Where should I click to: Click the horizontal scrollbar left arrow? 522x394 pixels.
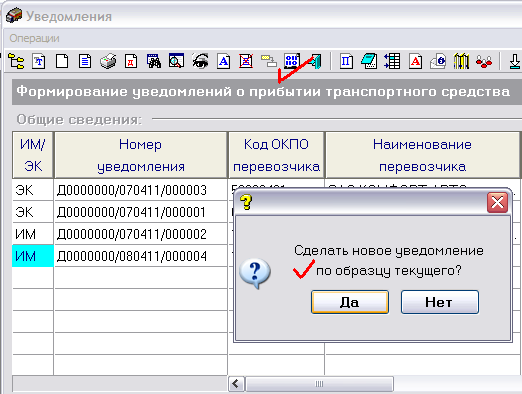pos(236,384)
